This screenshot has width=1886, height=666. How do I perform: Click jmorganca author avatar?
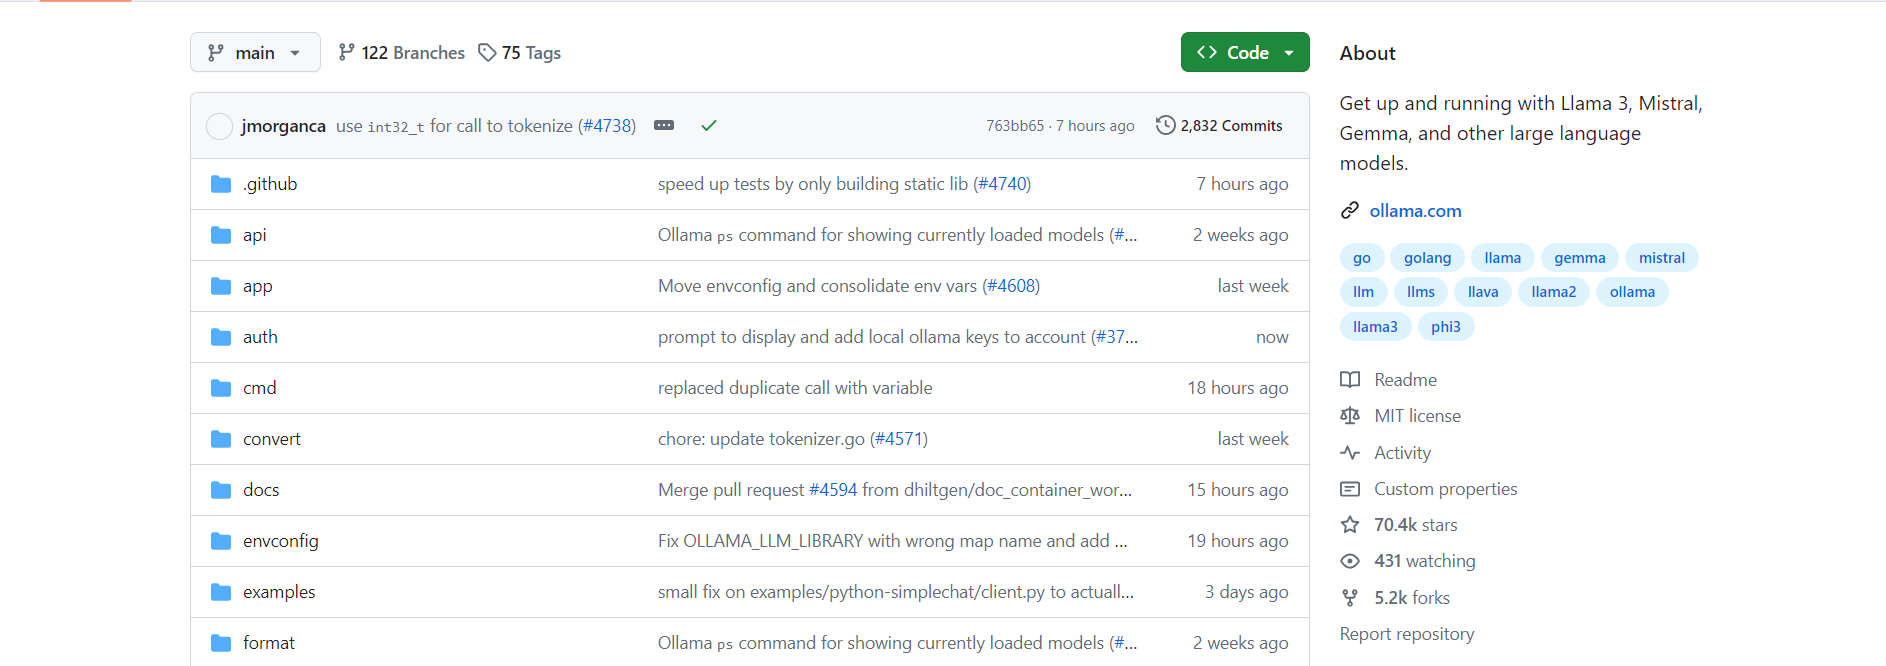(x=219, y=126)
